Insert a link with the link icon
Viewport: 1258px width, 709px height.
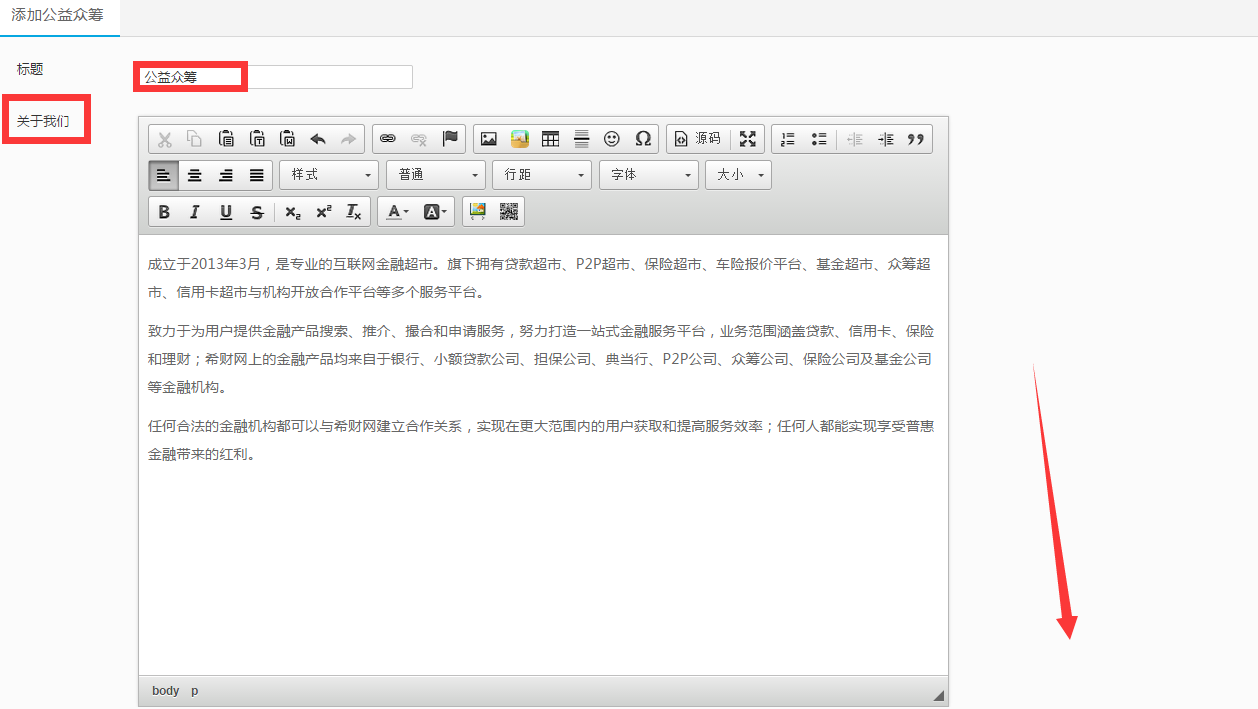[388, 139]
